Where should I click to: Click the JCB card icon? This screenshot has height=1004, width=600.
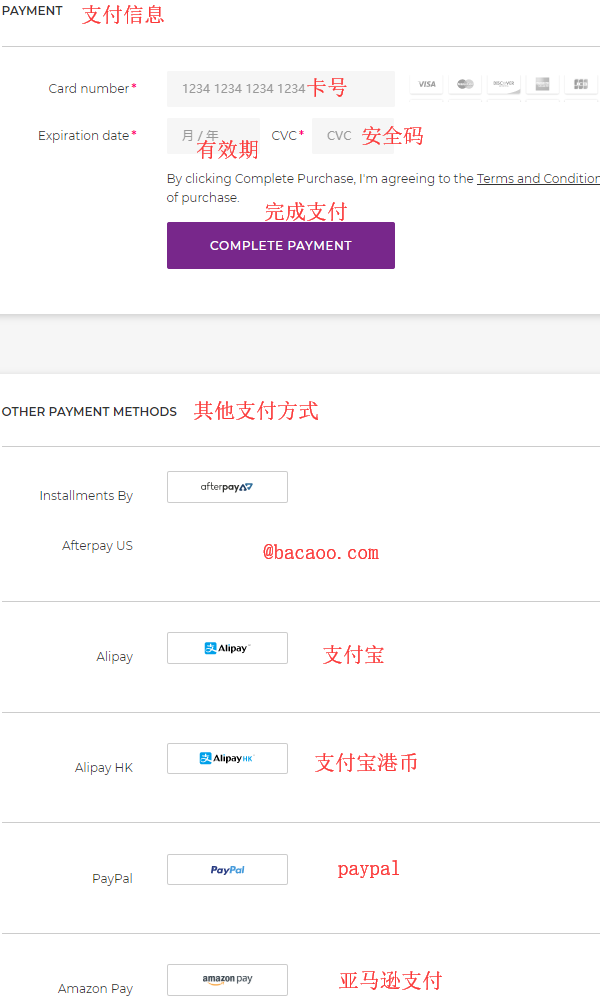(x=581, y=84)
